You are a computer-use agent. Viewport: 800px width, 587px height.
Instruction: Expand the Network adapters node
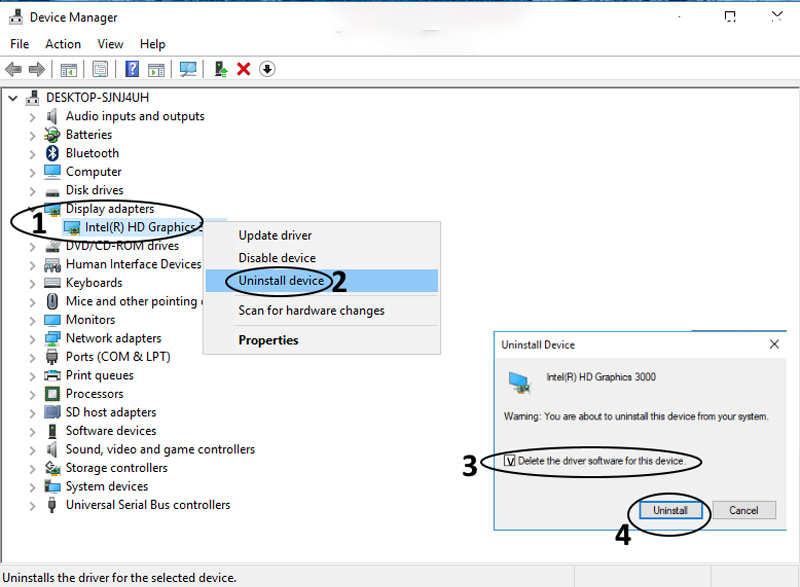(x=32, y=338)
